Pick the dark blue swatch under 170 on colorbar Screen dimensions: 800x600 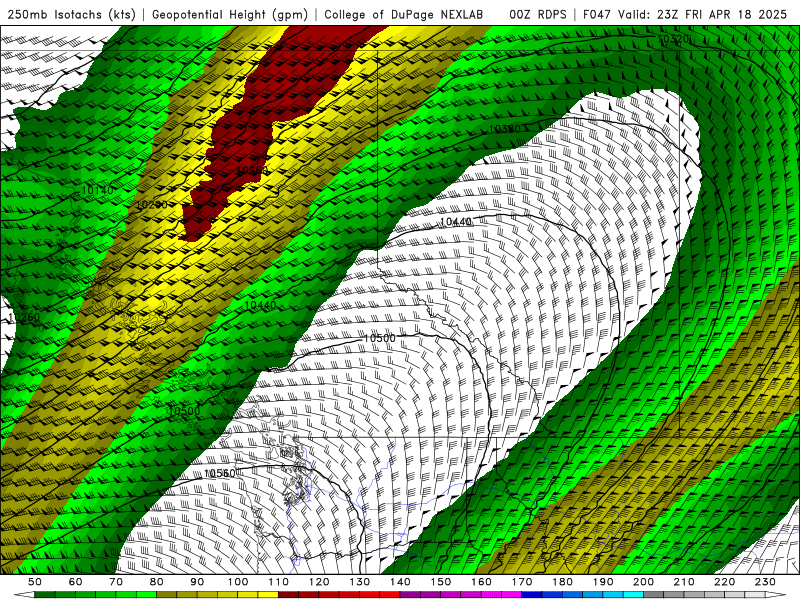(x=532, y=595)
